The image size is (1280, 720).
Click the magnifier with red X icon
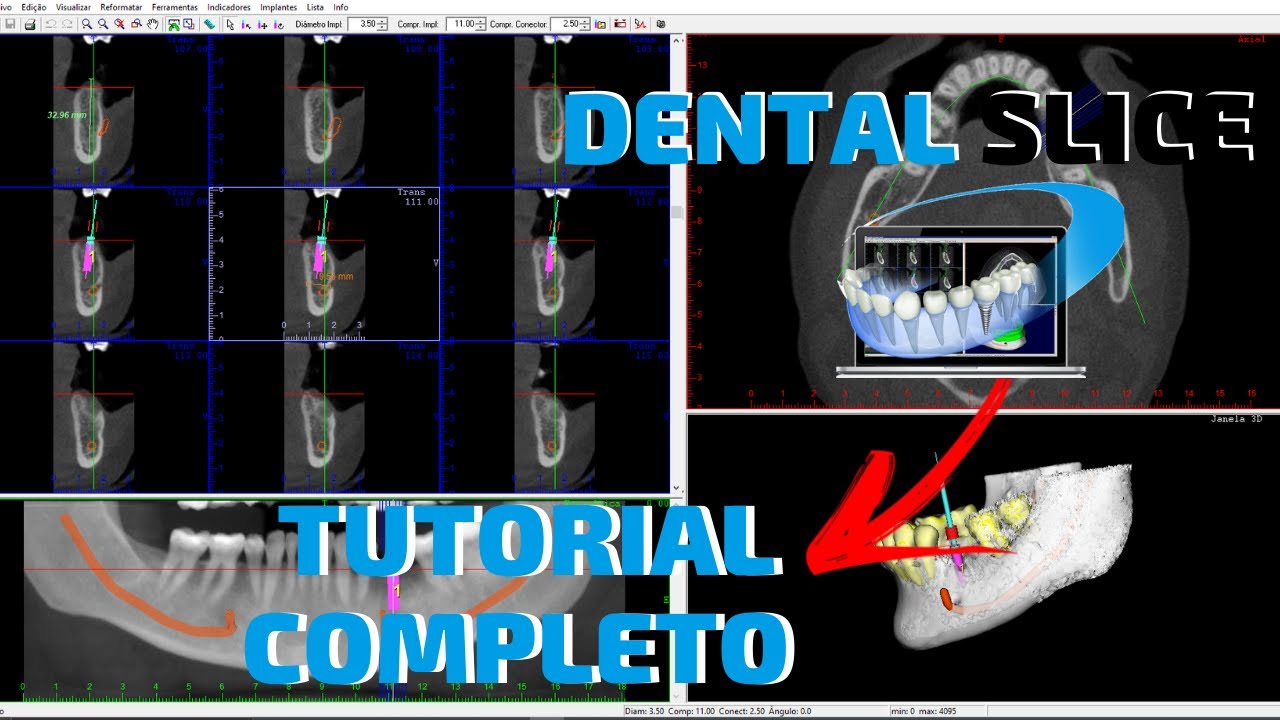(120, 24)
